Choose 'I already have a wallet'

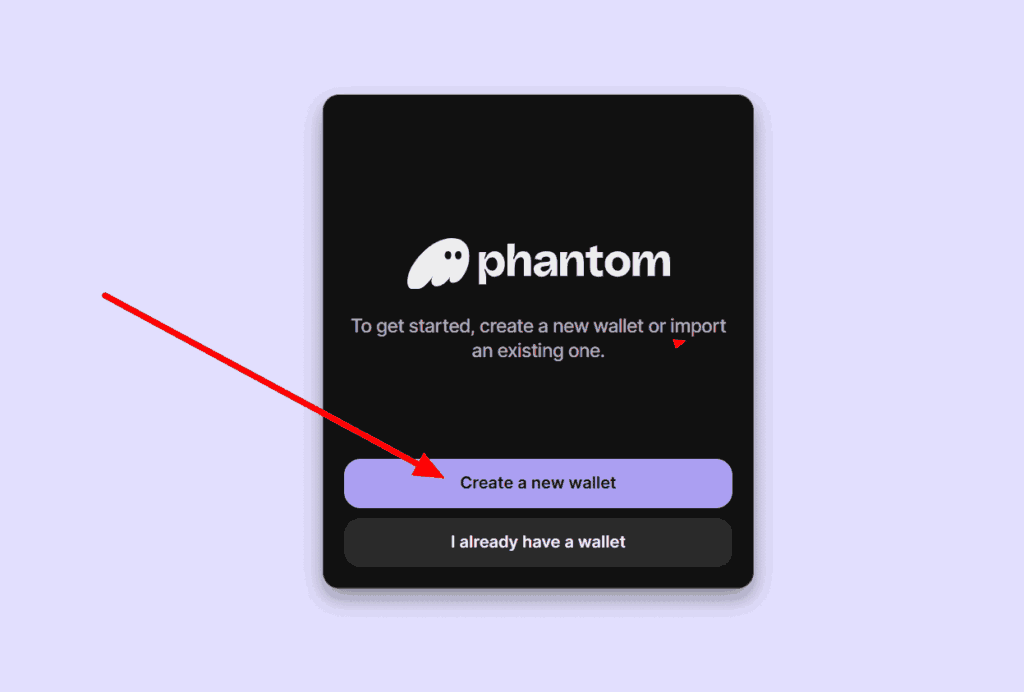(538, 543)
